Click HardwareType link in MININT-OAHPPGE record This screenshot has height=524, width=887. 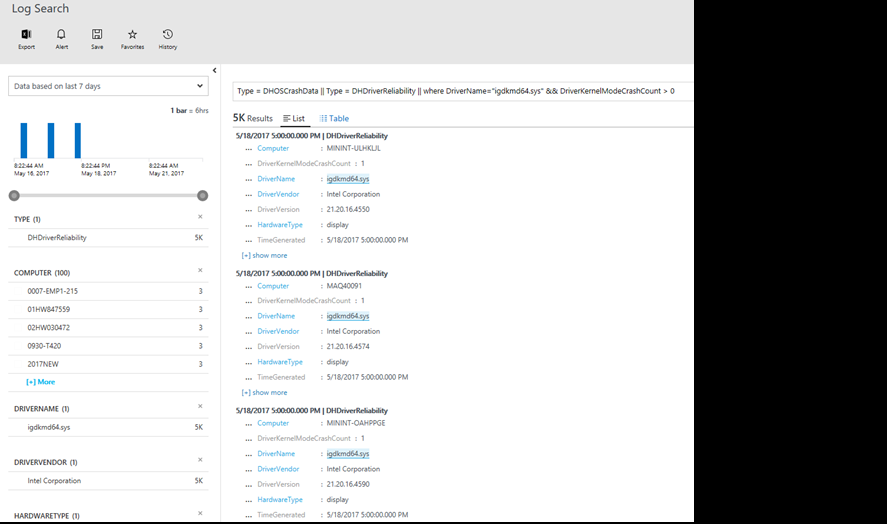[280, 500]
